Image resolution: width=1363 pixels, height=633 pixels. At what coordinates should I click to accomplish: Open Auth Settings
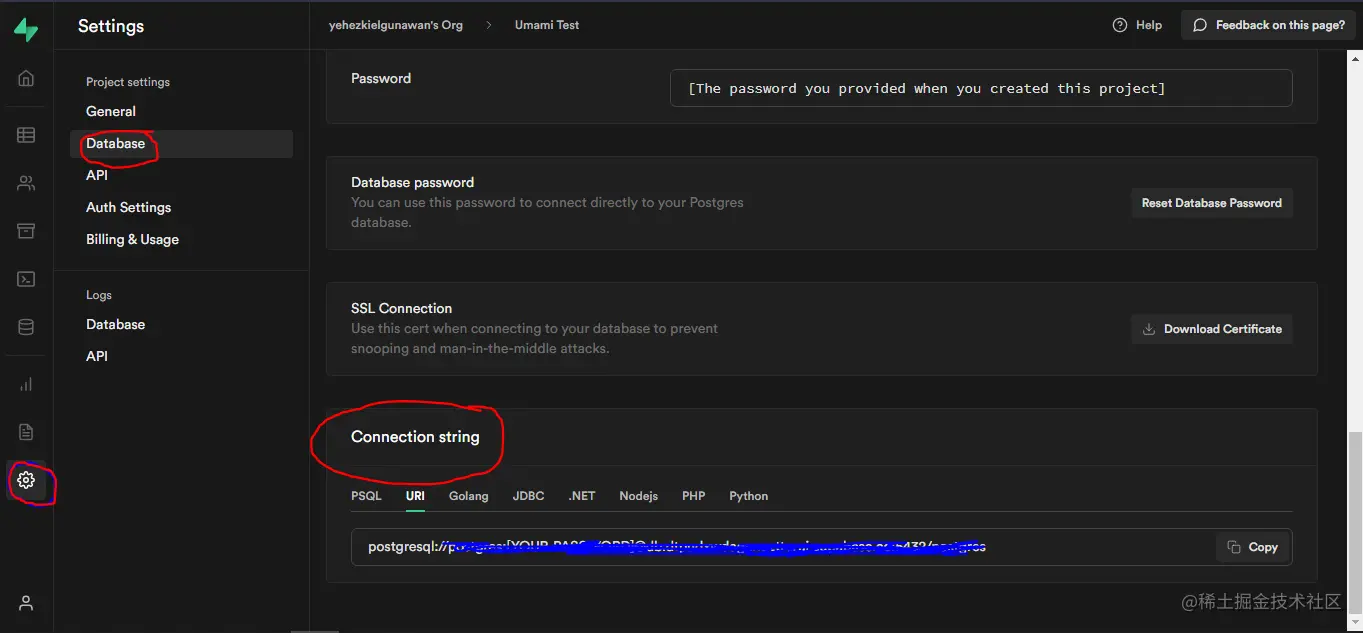(x=128, y=207)
